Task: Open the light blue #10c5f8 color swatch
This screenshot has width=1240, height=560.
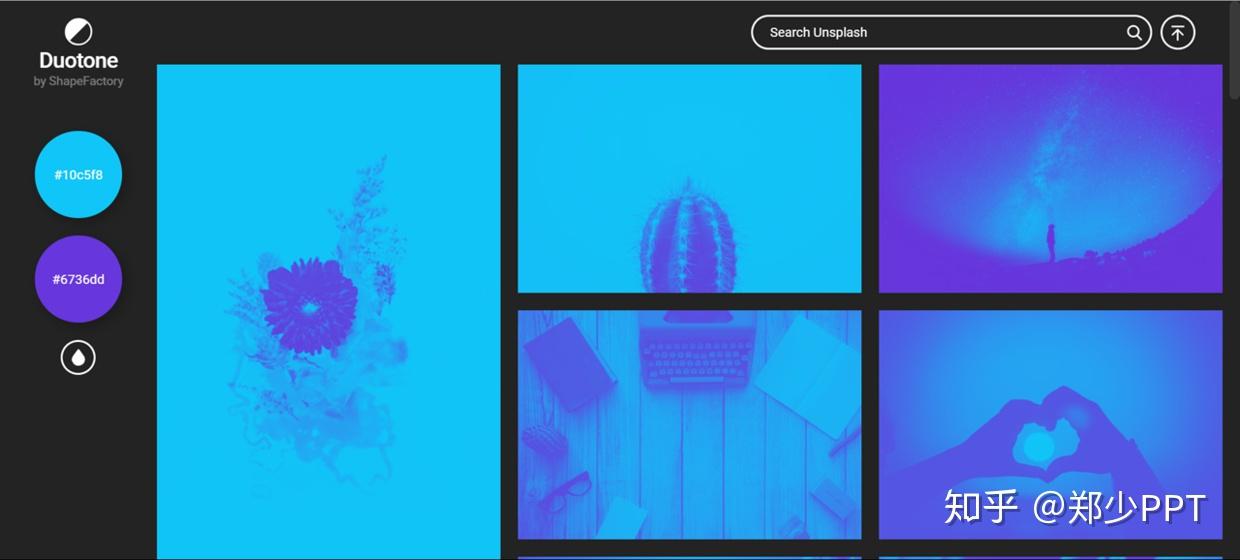Action: click(x=78, y=174)
